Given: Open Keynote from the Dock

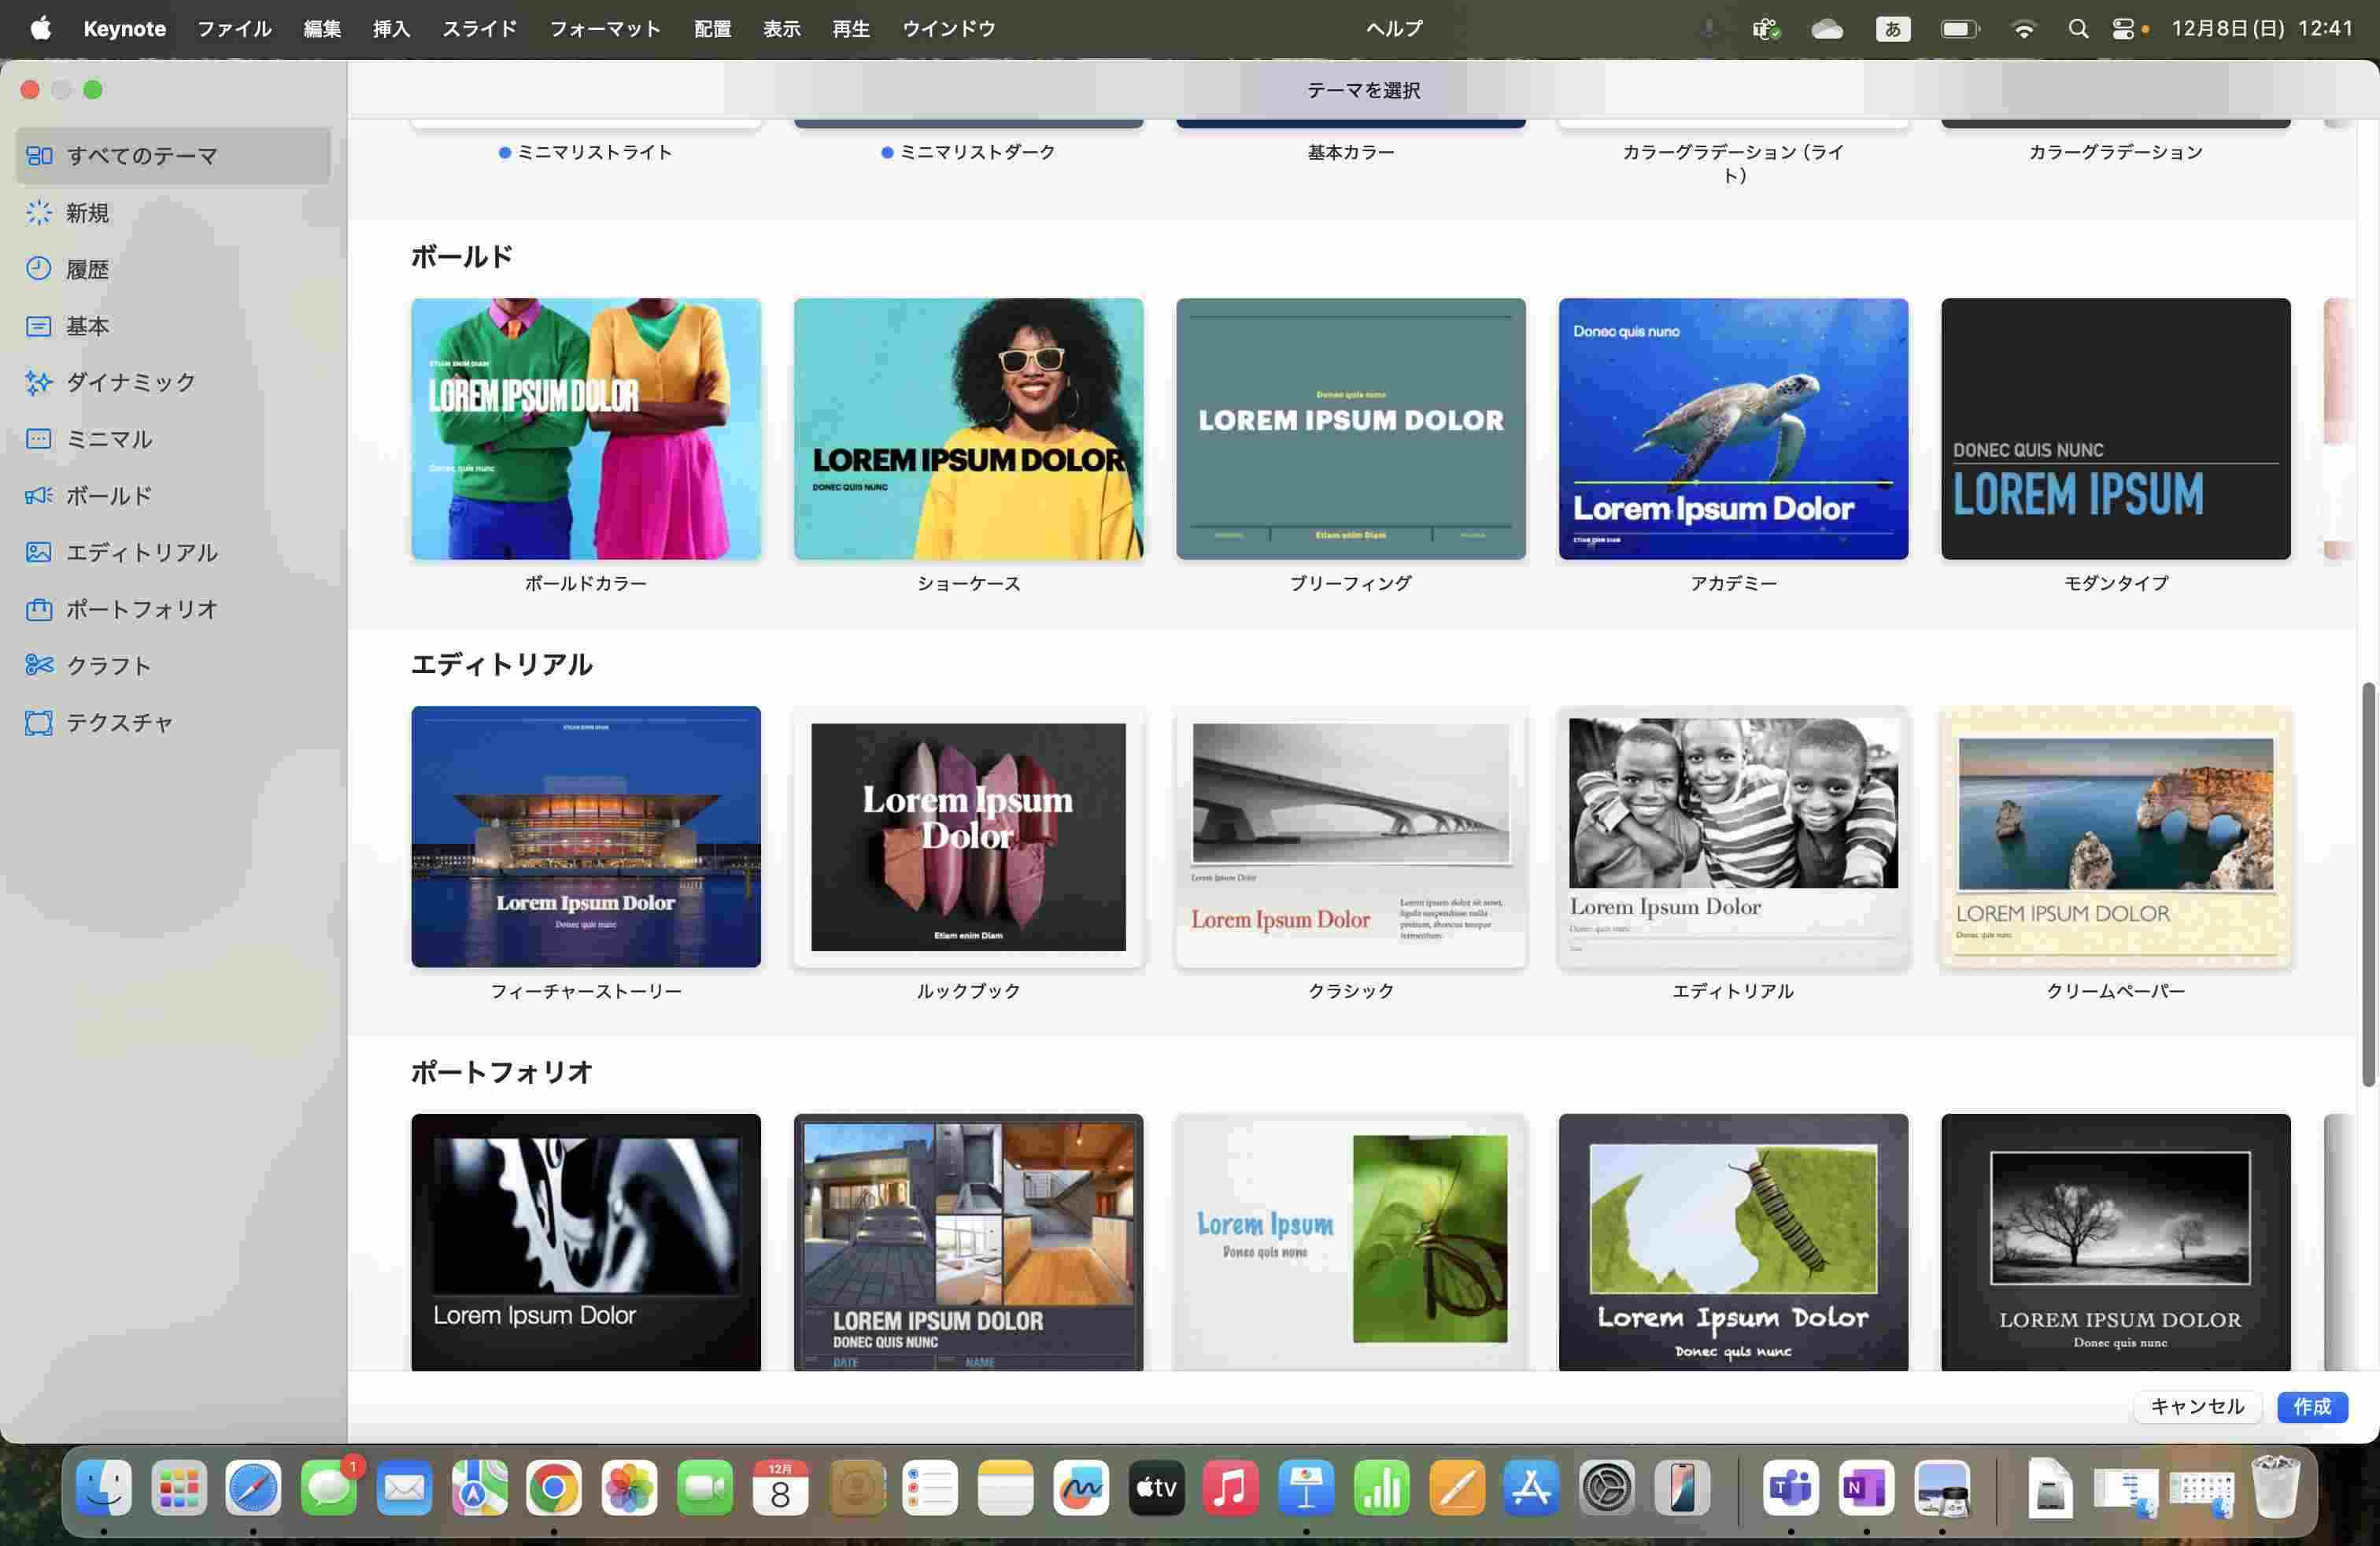Looking at the screenshot, I should (x=1306, y=1488).
